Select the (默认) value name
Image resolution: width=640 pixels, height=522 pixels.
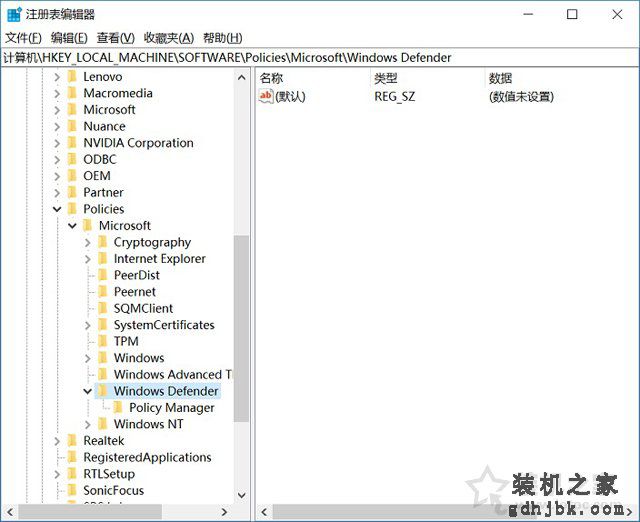pos(290,97)
